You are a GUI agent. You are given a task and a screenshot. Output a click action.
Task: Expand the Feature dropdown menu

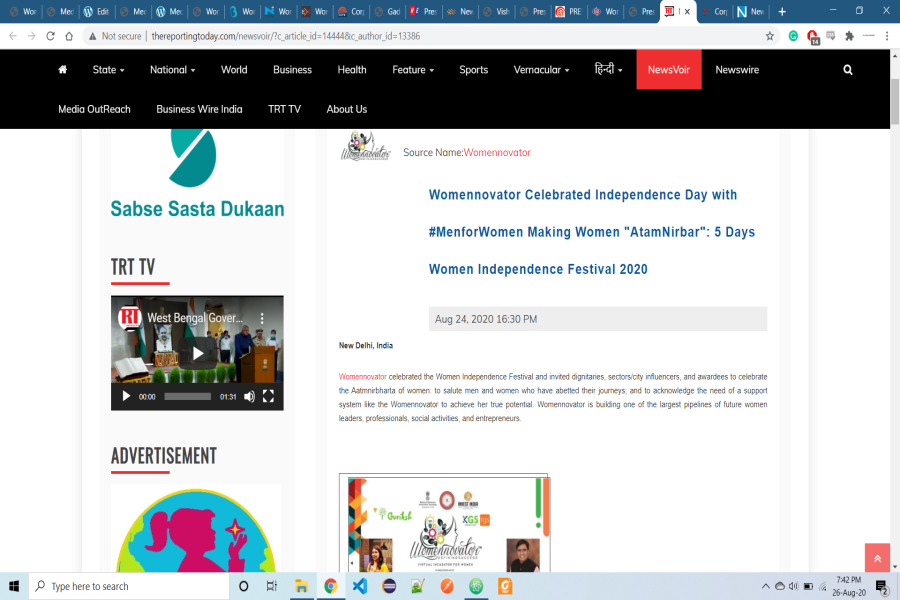[413, 70]
